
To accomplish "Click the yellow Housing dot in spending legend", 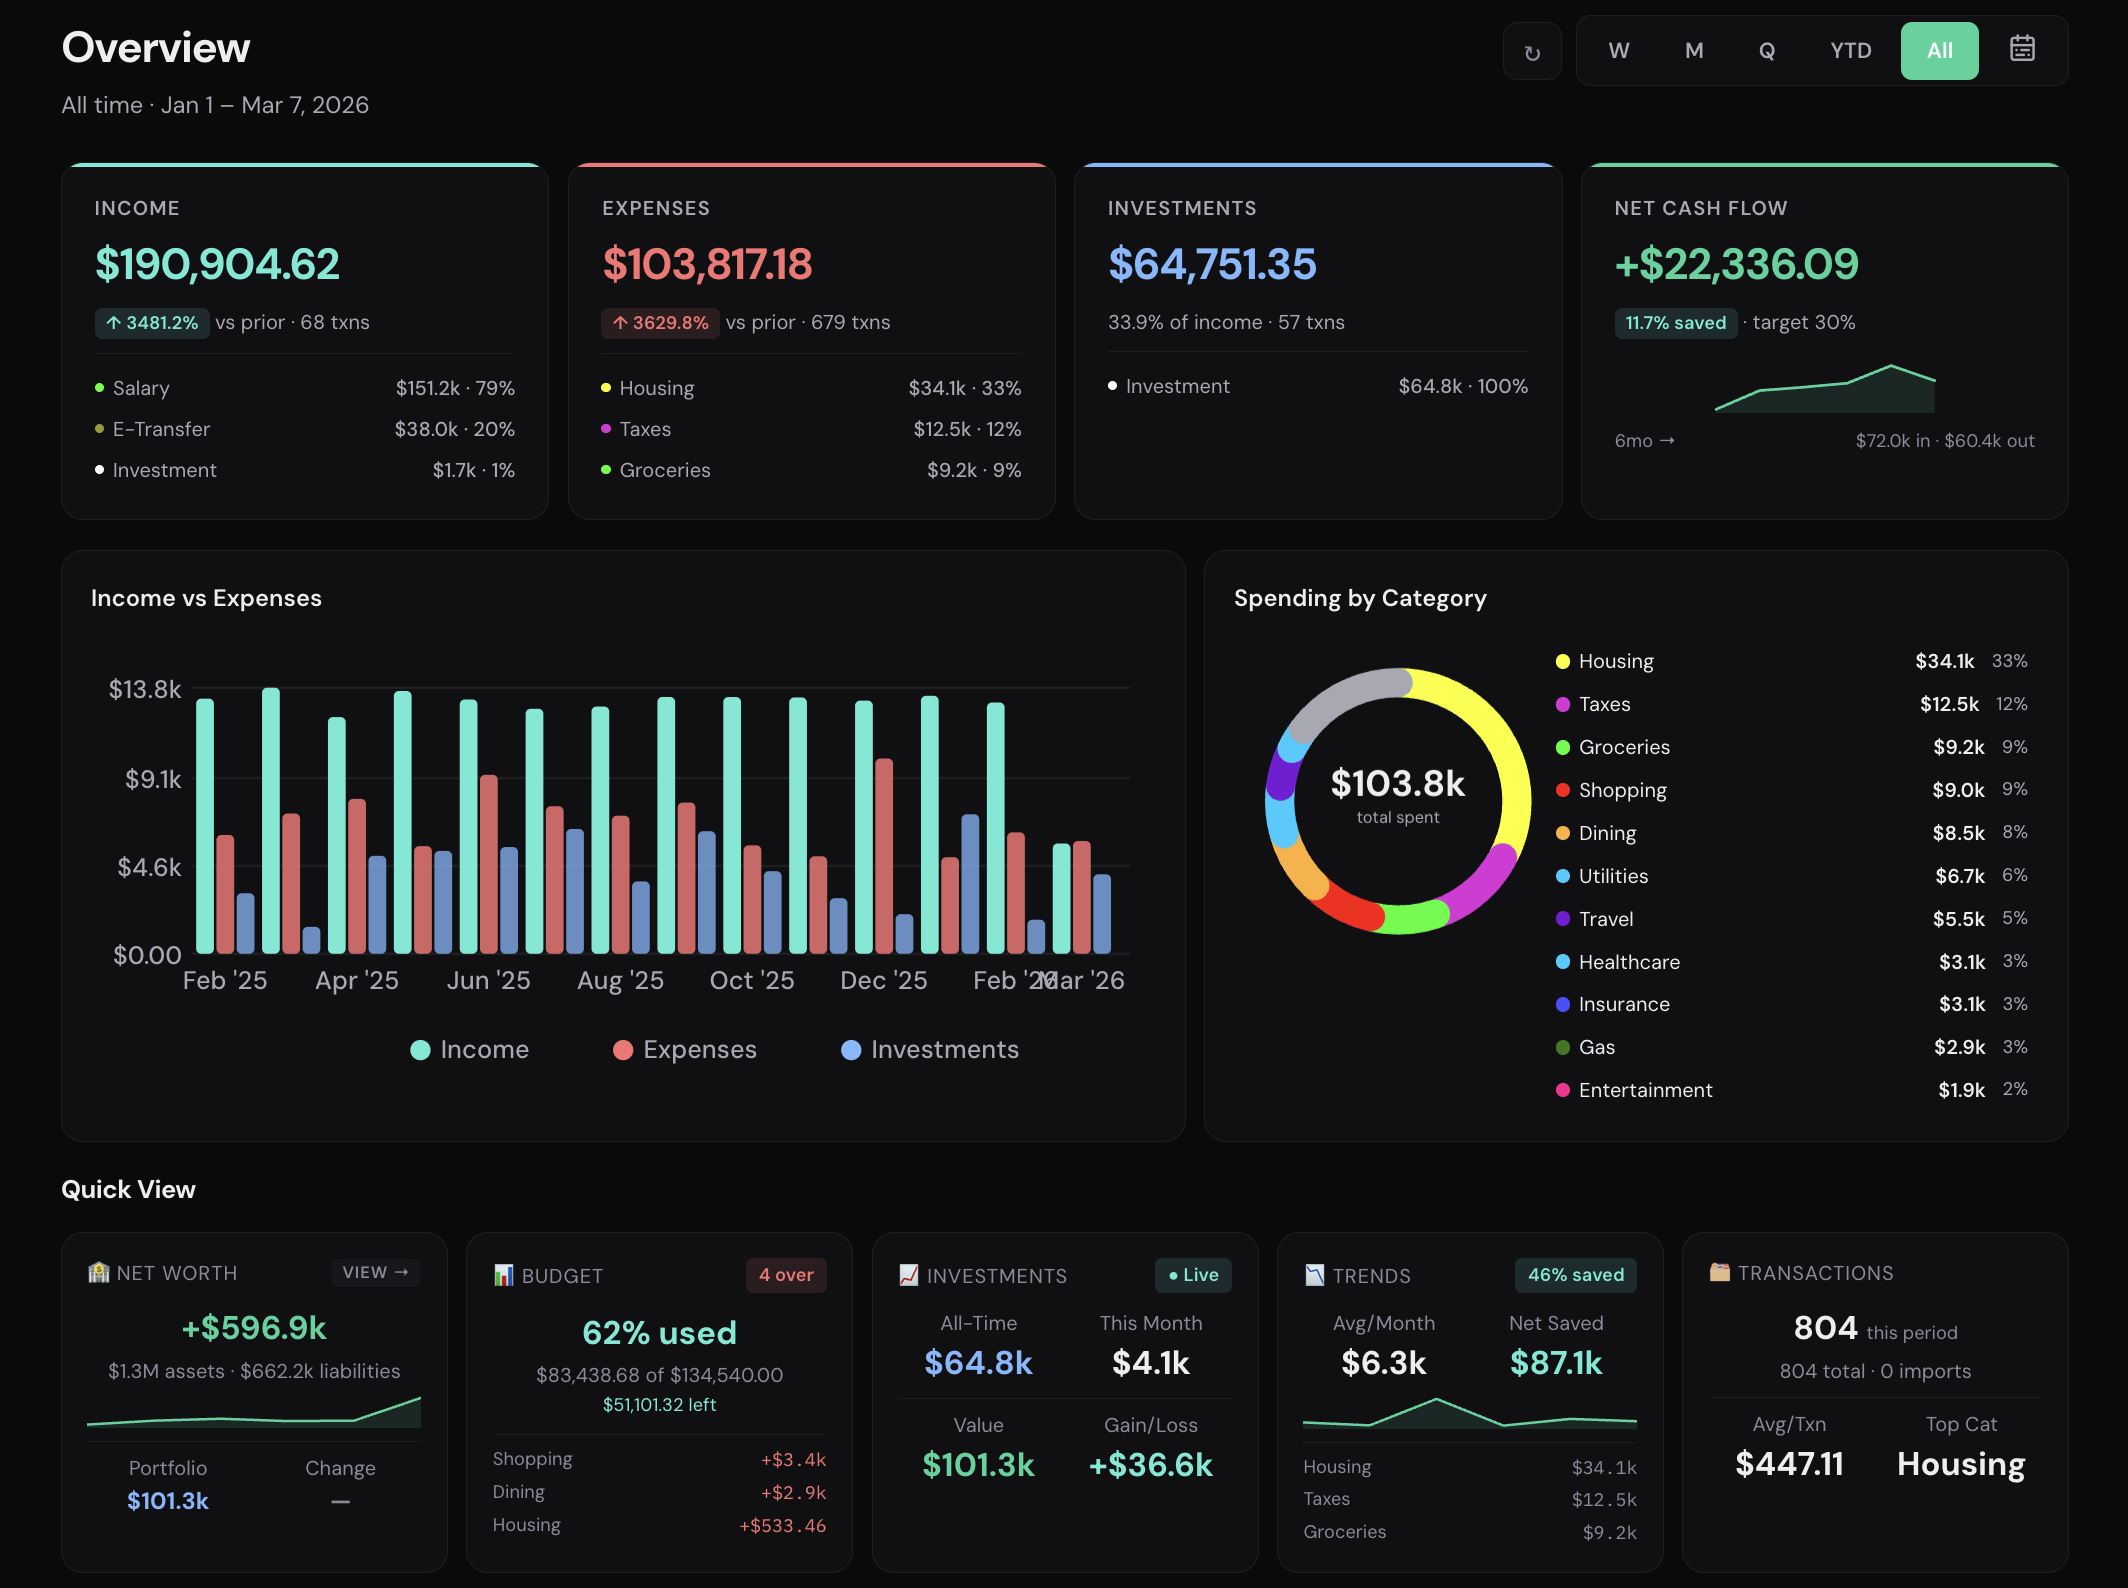I will pyautogui.click(x=1563, y=661).
